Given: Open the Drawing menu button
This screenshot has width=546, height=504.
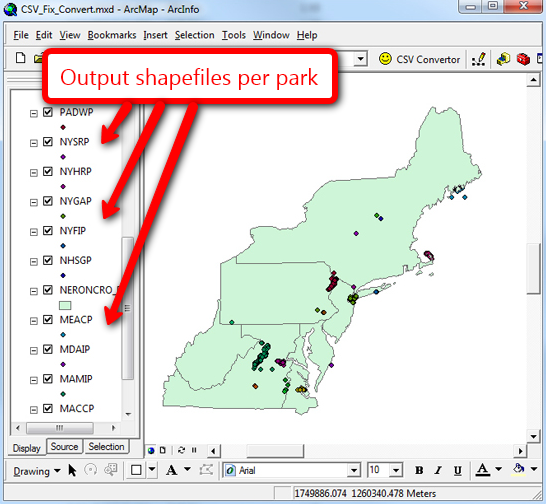Looking at the screenshot, I should (x=36, y=471).
